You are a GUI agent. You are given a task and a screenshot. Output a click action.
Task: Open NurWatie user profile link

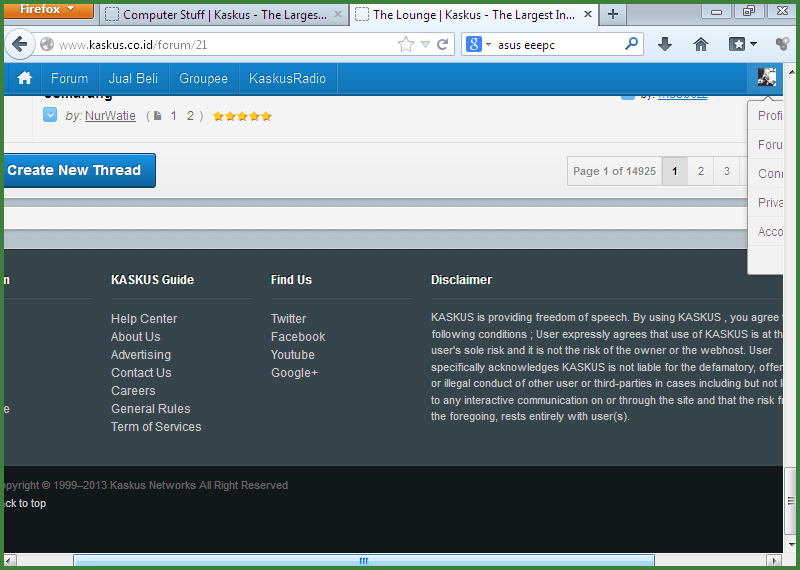110,116
